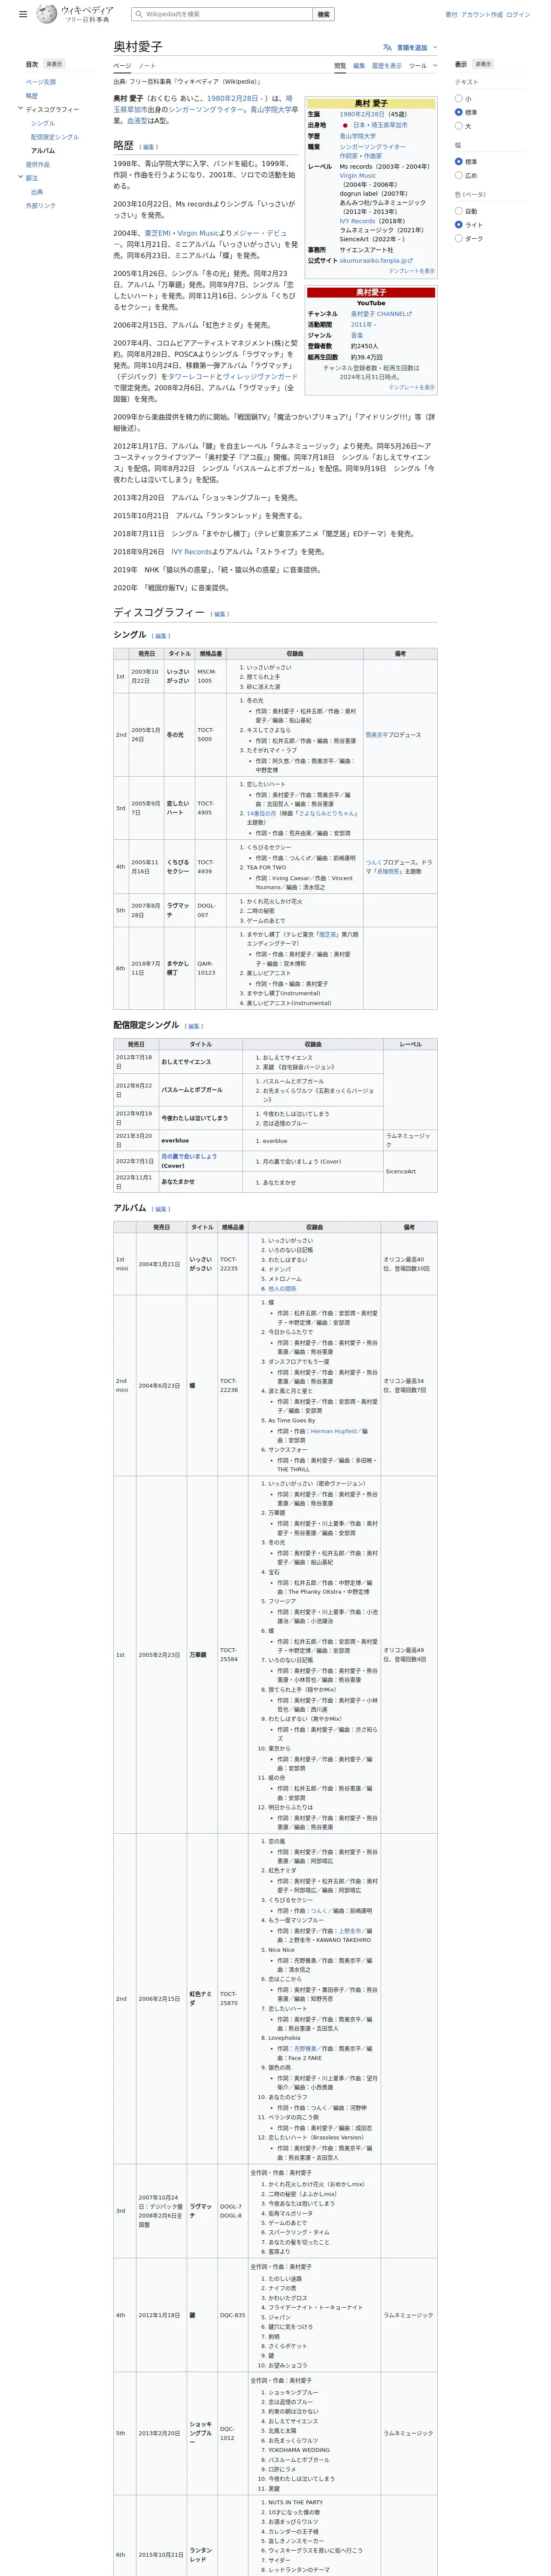This screenshot has height=2576, width=551.
Task: Jump to アルバム in contents sidebar
Action: pyautogui.click(x=43, y=151)
